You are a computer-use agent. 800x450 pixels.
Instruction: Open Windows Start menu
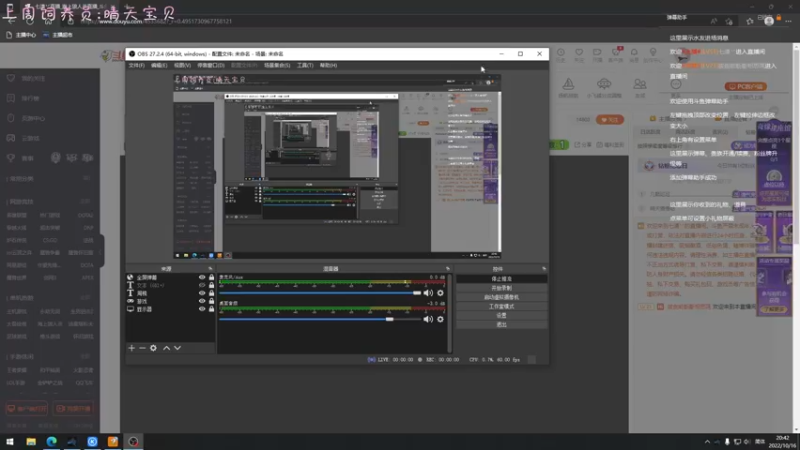tap(10, 442)
